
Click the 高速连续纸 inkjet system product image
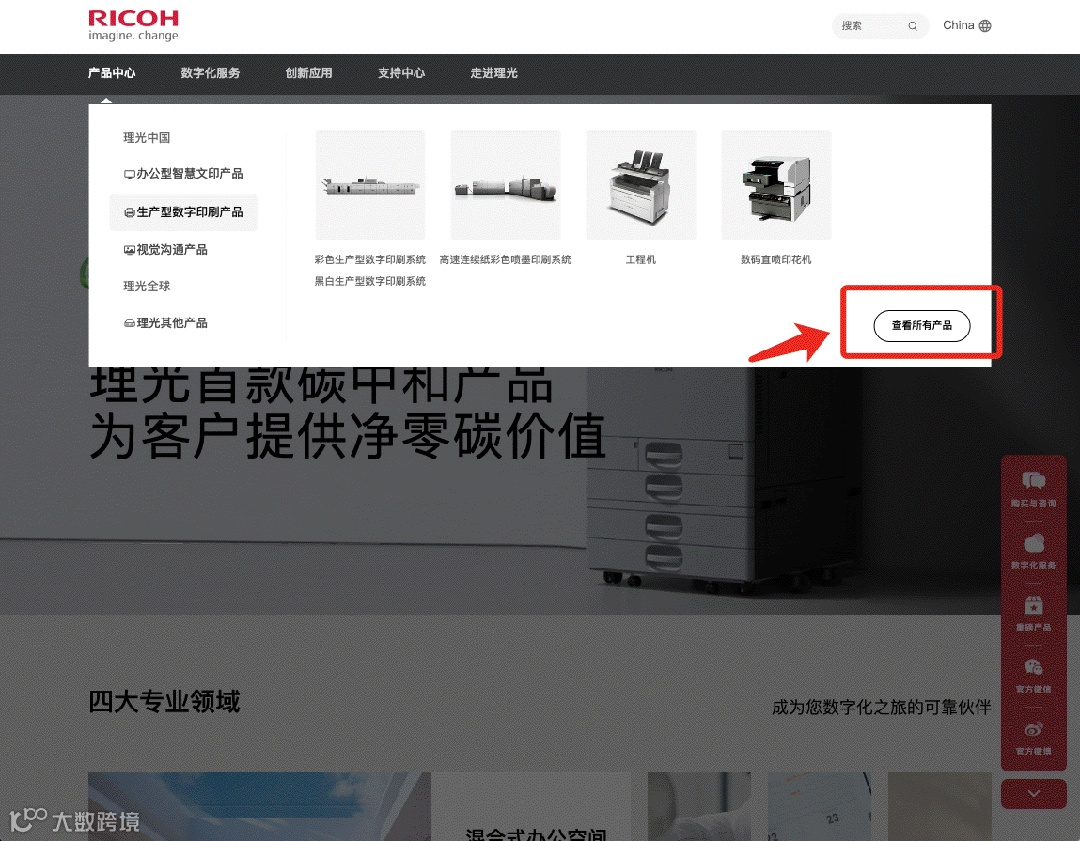tap(506, 185)
